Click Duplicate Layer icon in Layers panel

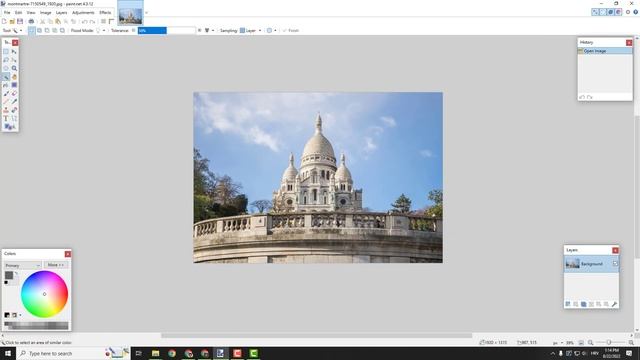(x=584, y=304)
